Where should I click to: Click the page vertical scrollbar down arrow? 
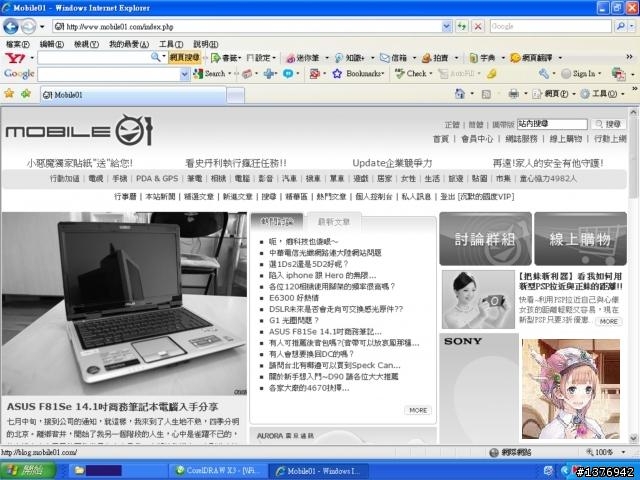(633, 438)
